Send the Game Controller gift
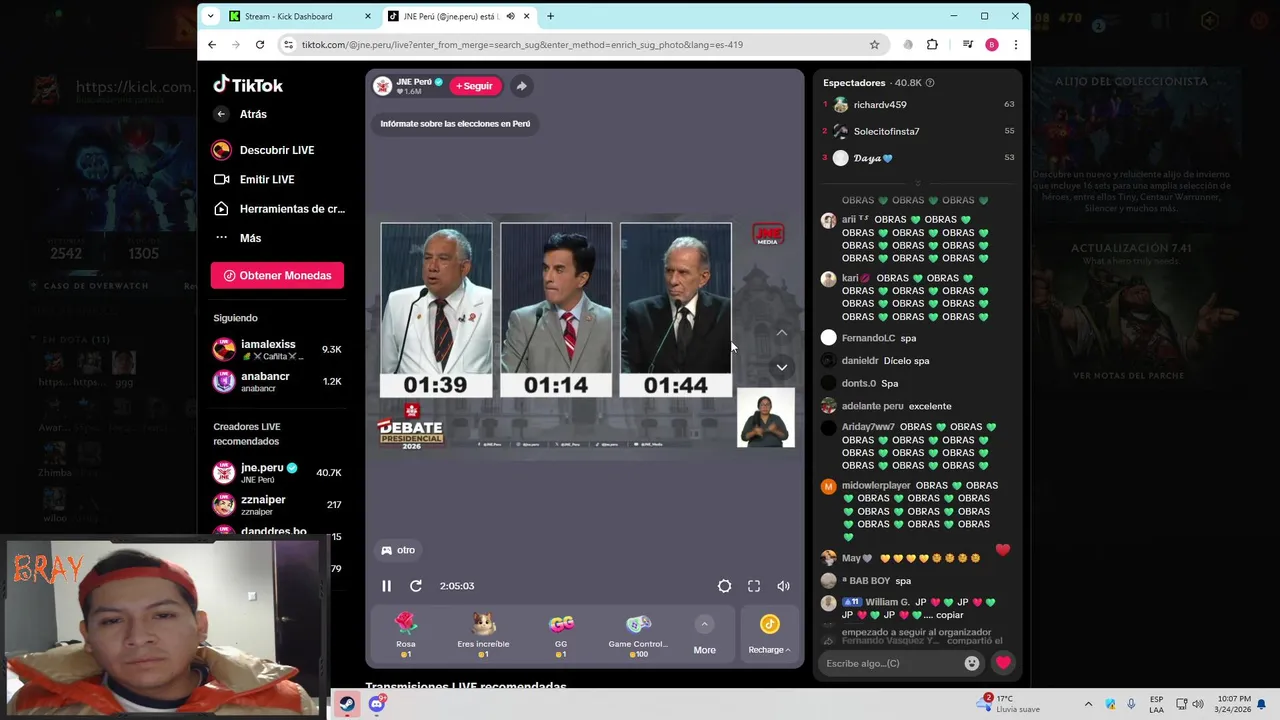This screenshot has height=720, width=1280. [638, 634]
